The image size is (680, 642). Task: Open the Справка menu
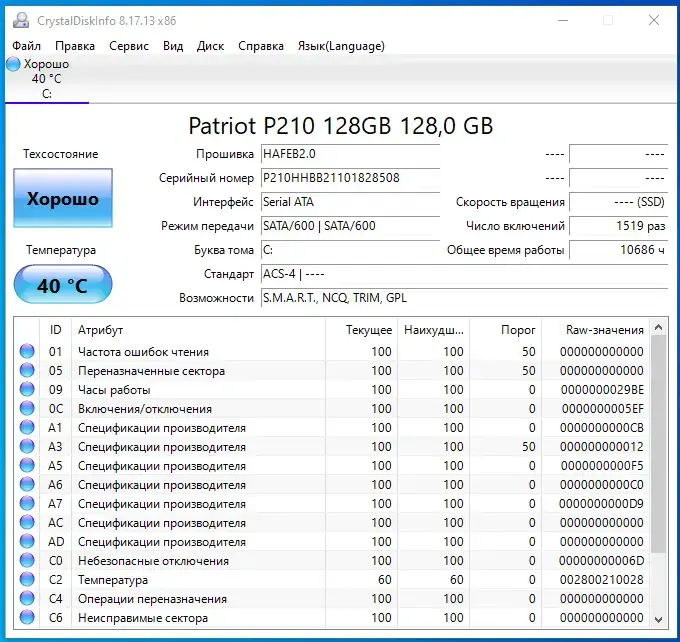point(261,46)
